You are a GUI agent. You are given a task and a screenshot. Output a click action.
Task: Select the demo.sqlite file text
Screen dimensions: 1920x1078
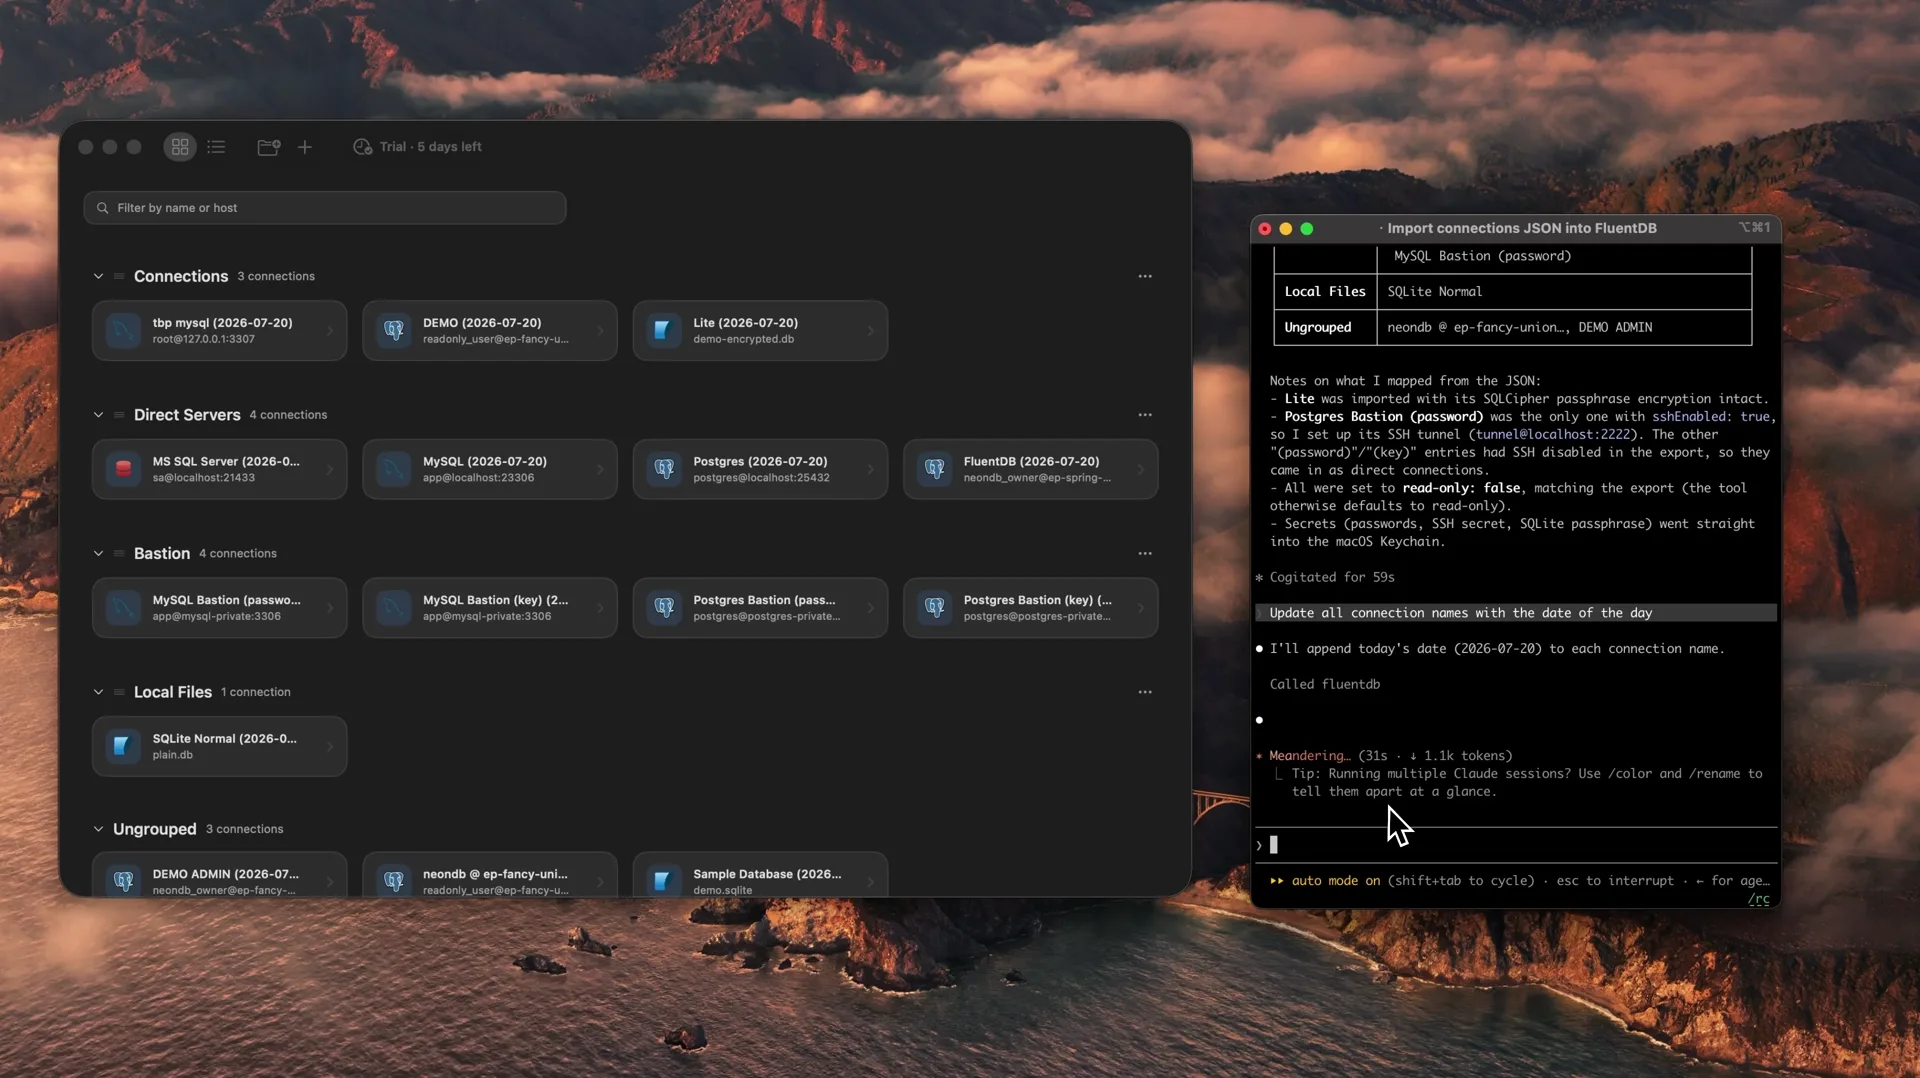tap(722, 890)
